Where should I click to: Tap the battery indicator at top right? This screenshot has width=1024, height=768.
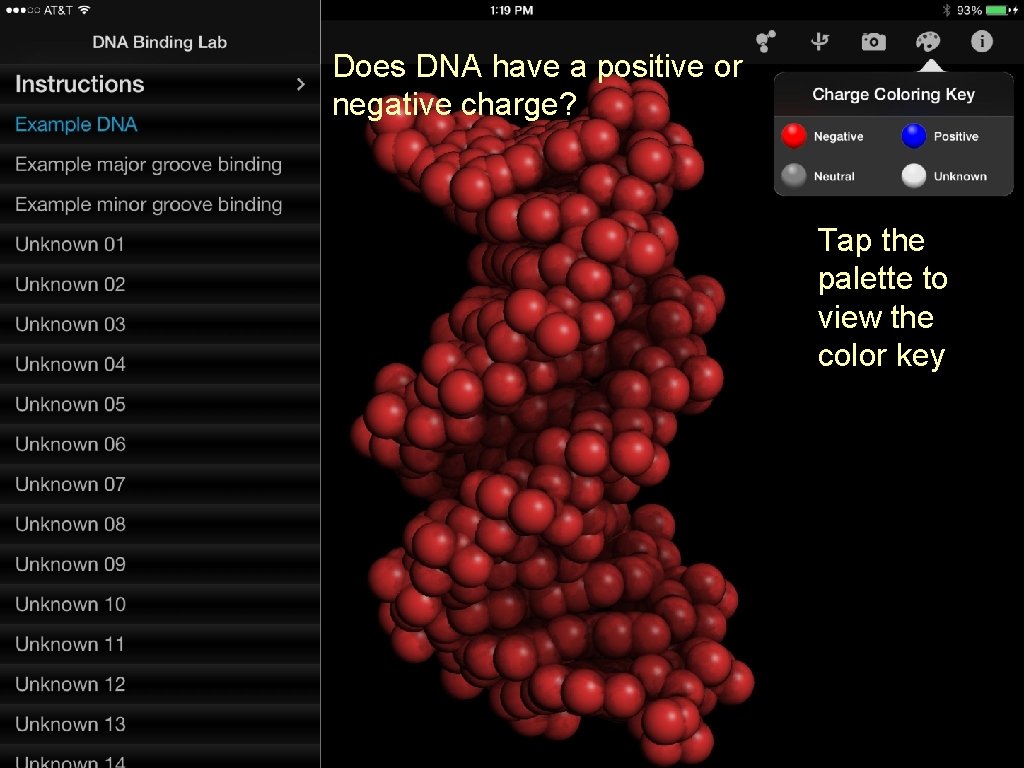click(x=996, y=9)
